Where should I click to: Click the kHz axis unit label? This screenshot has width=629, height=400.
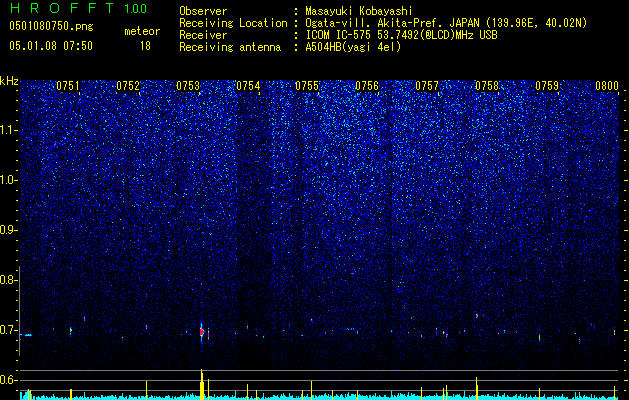(x=9, y=81)
